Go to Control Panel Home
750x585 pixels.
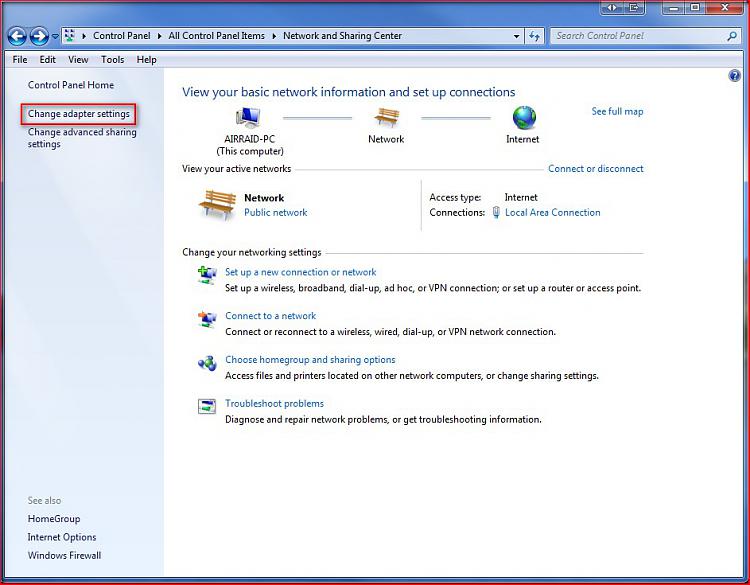pyautogui.click(x=71, y=85)
